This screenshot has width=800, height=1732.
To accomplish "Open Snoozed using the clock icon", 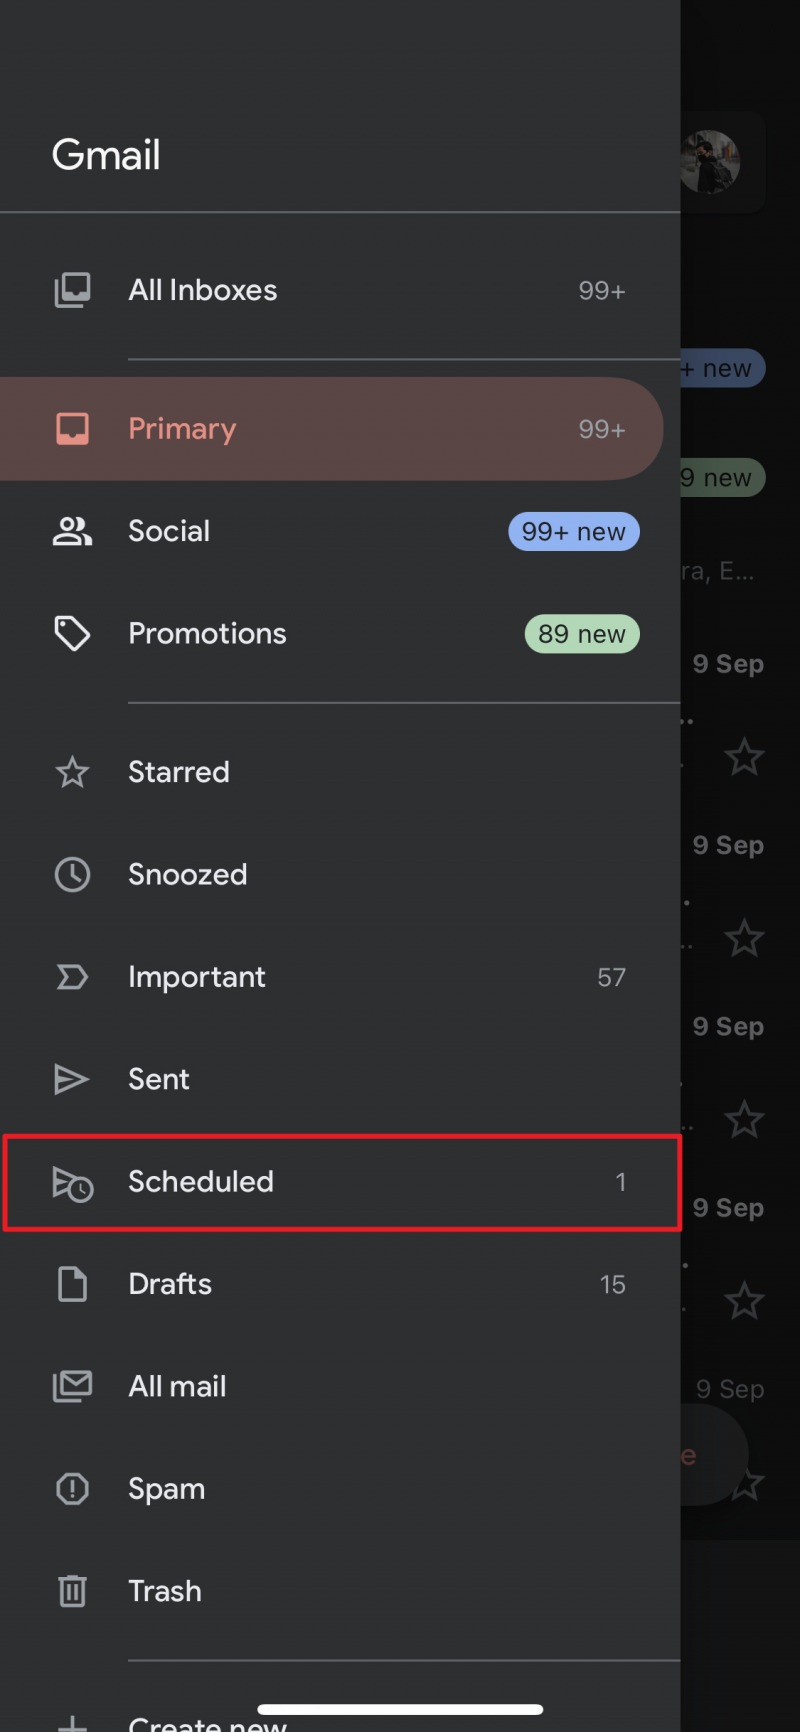I will click(x=72, y=875).
